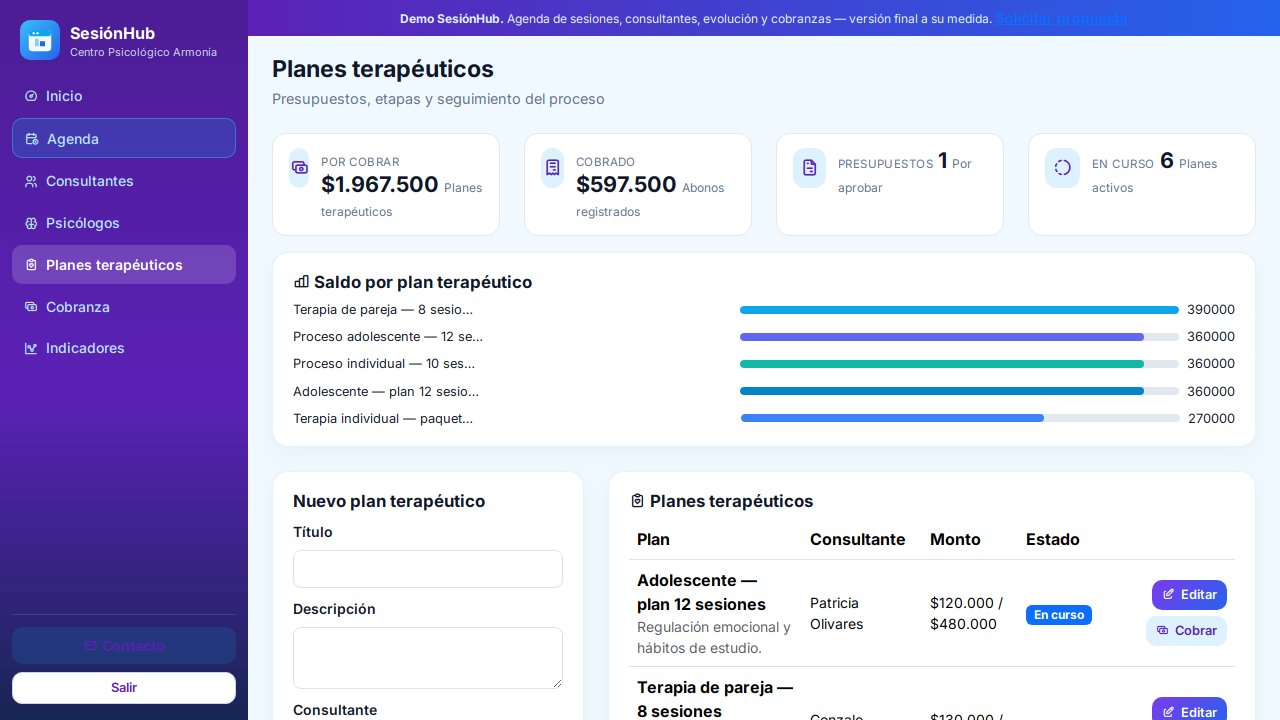The height and width of the screenshot is (720, 1280).
Task: Click the brain icon beside Psicólogos
Action: [x=31, y=223]
